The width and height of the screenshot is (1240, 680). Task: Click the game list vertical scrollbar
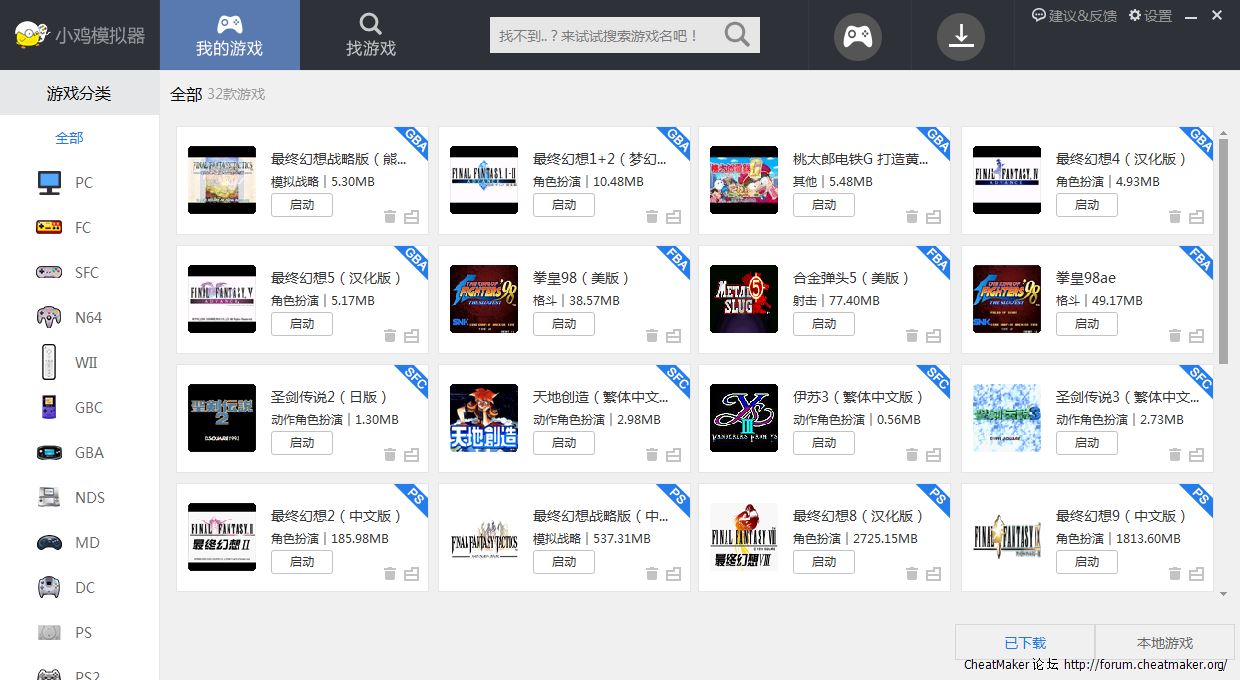(x=1223, y=250)
